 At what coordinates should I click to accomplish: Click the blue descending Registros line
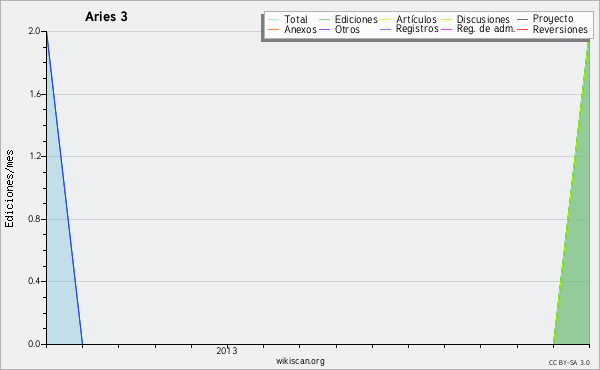pyautogui.click(x=65, y=188)
